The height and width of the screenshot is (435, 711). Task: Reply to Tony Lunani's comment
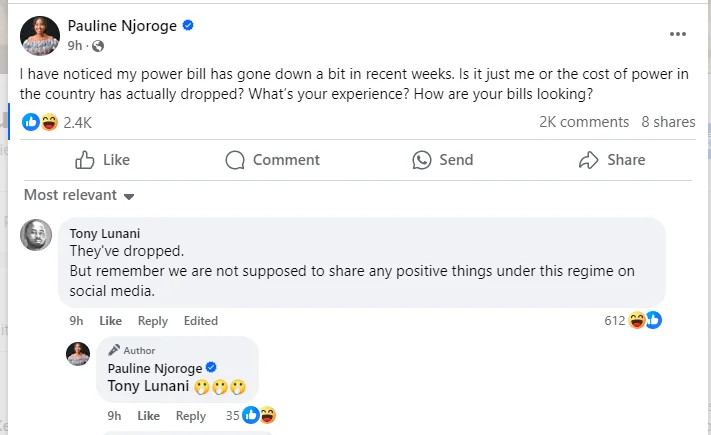(x=153, y=321)
